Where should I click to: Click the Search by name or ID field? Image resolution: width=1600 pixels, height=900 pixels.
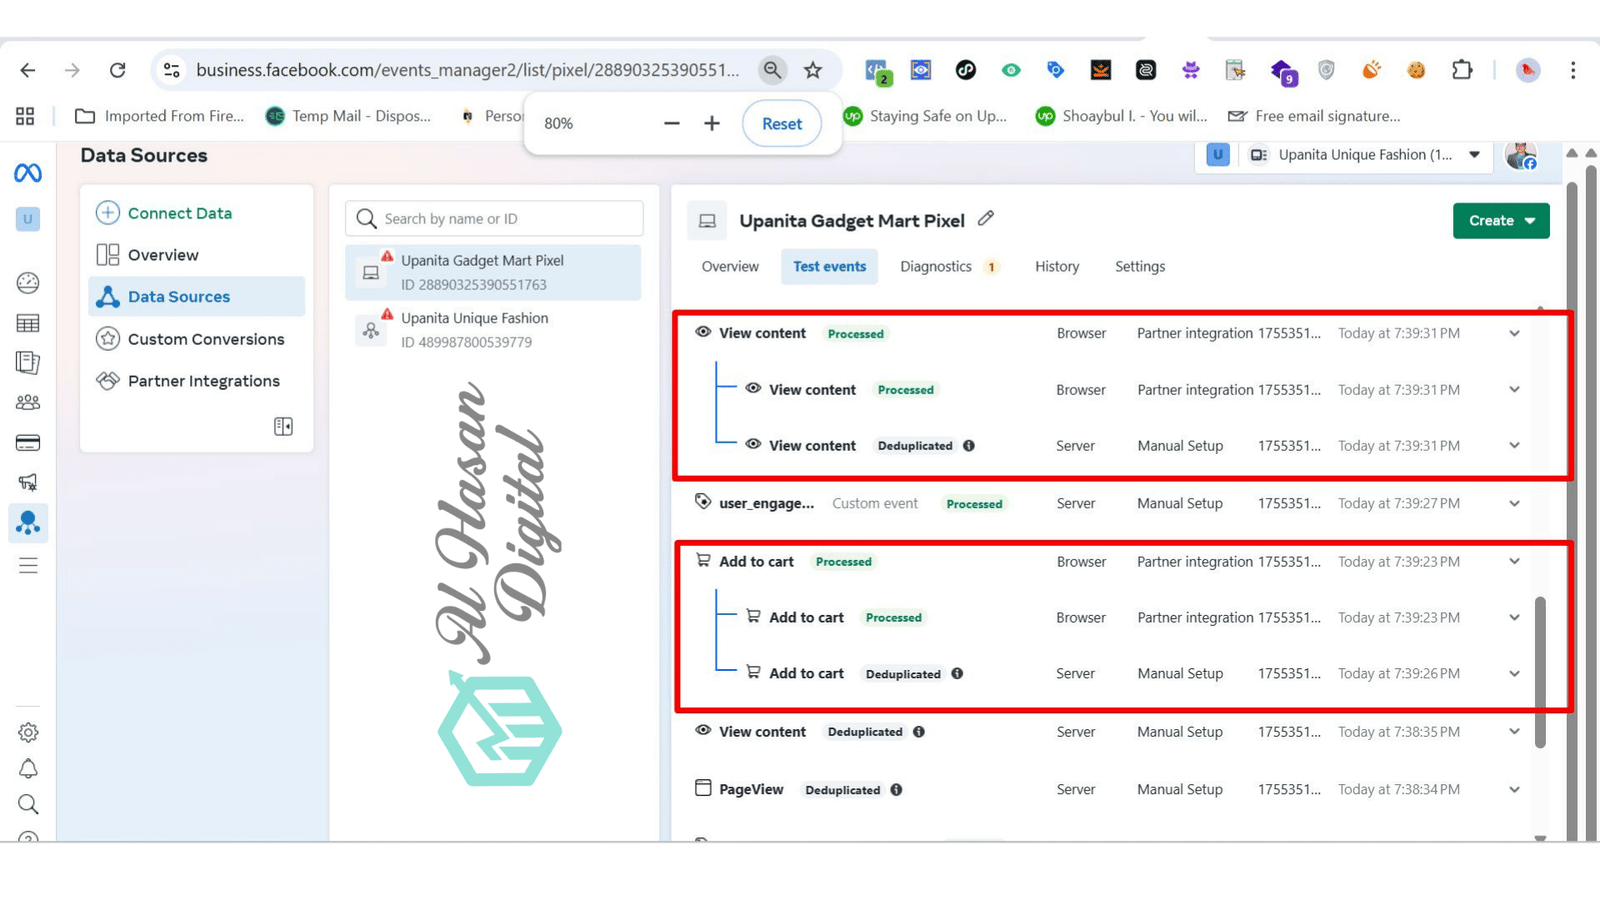pyautogui.click(x=494, y=219)
